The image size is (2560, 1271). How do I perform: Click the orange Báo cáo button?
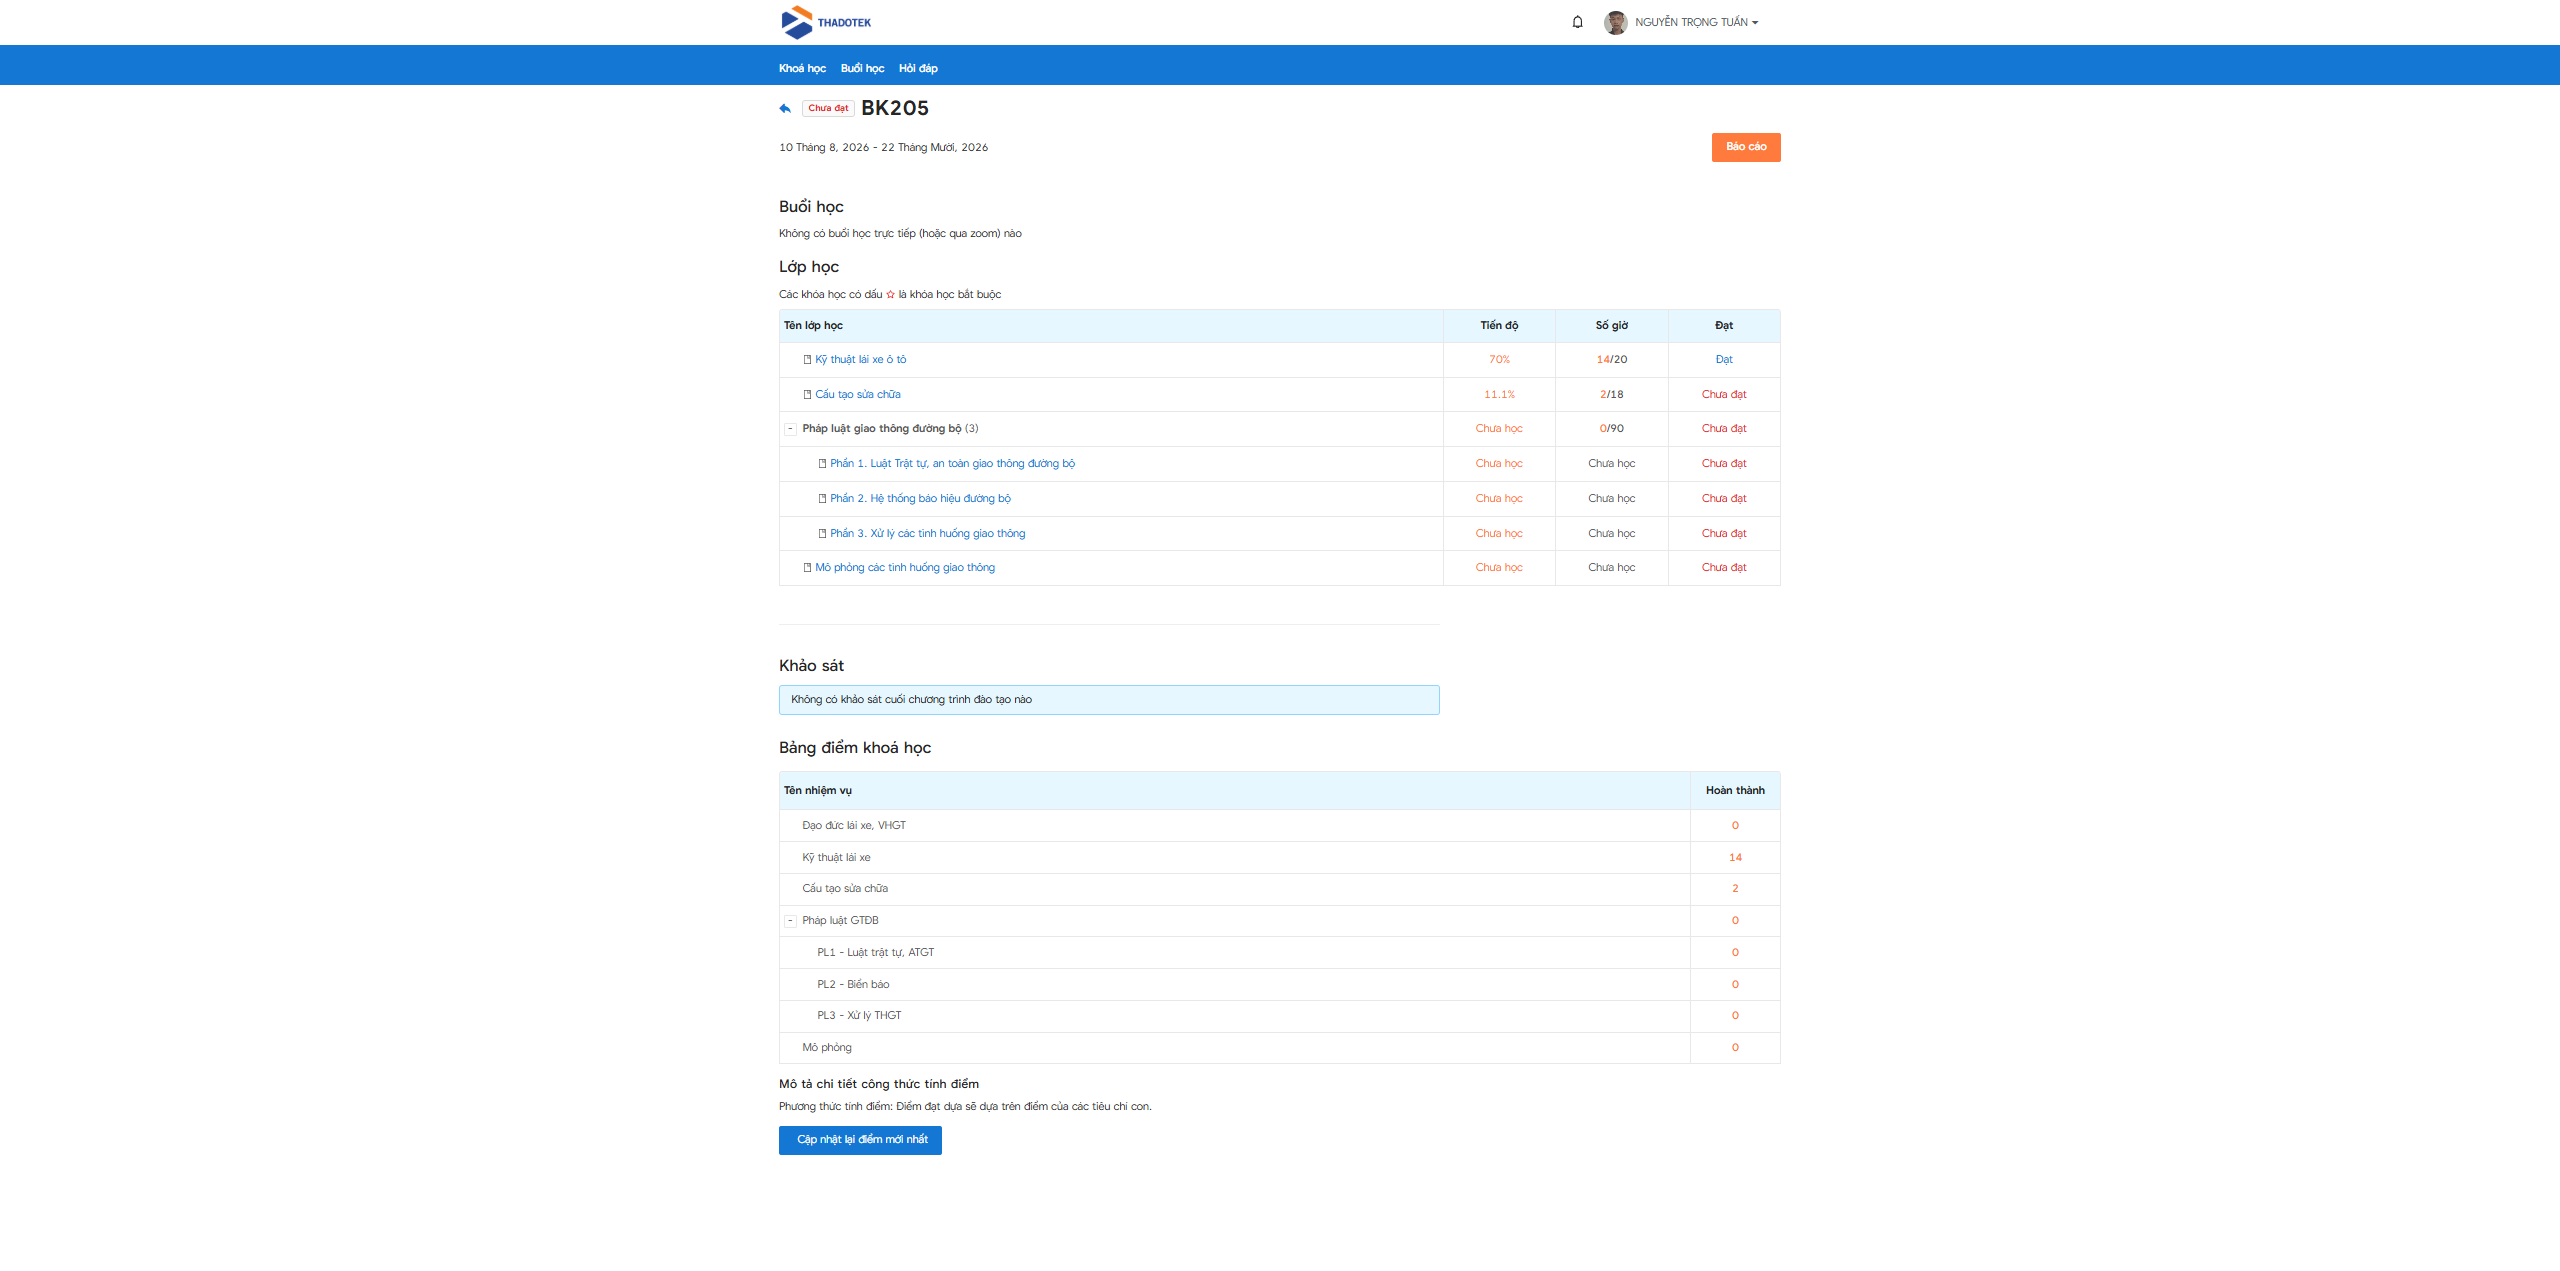1746,147
